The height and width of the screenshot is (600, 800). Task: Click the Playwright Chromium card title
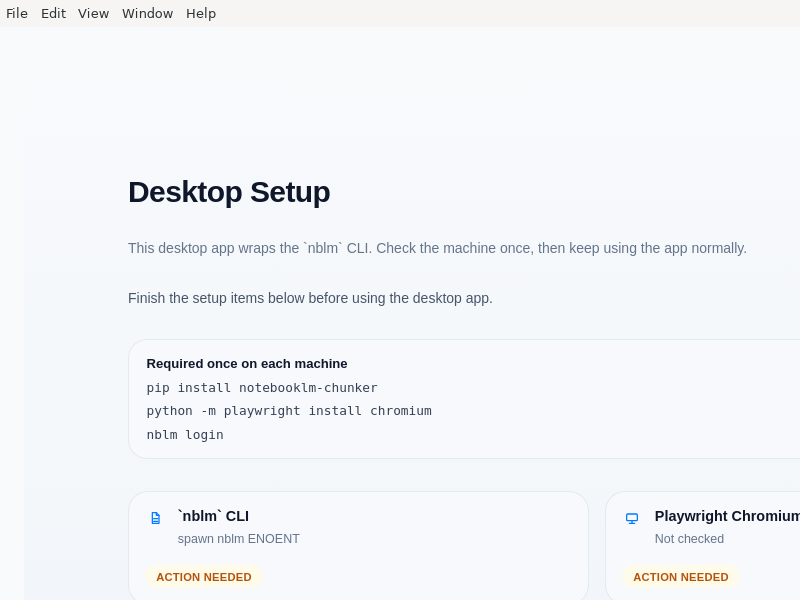click(x=727, y=516)
